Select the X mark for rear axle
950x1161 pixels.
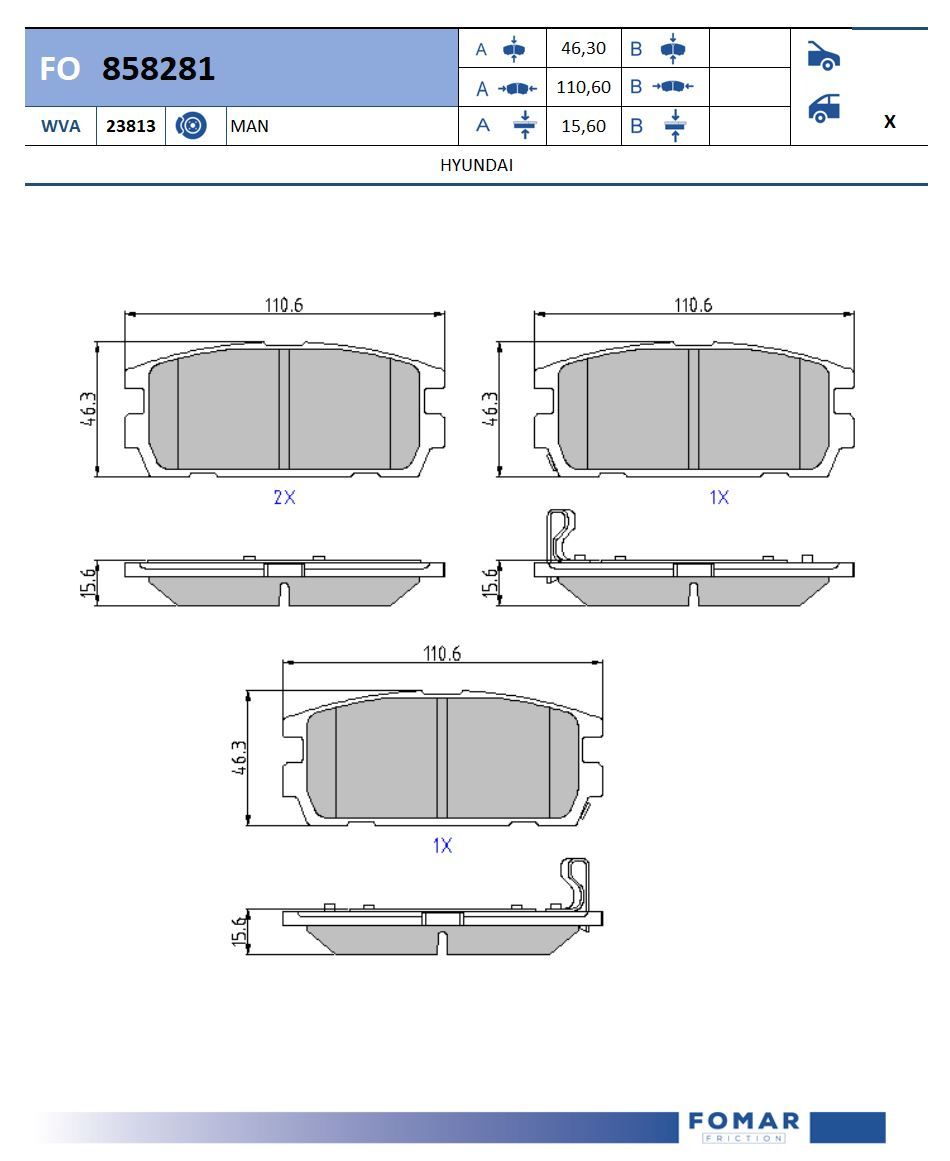click(x=889, y=122)
